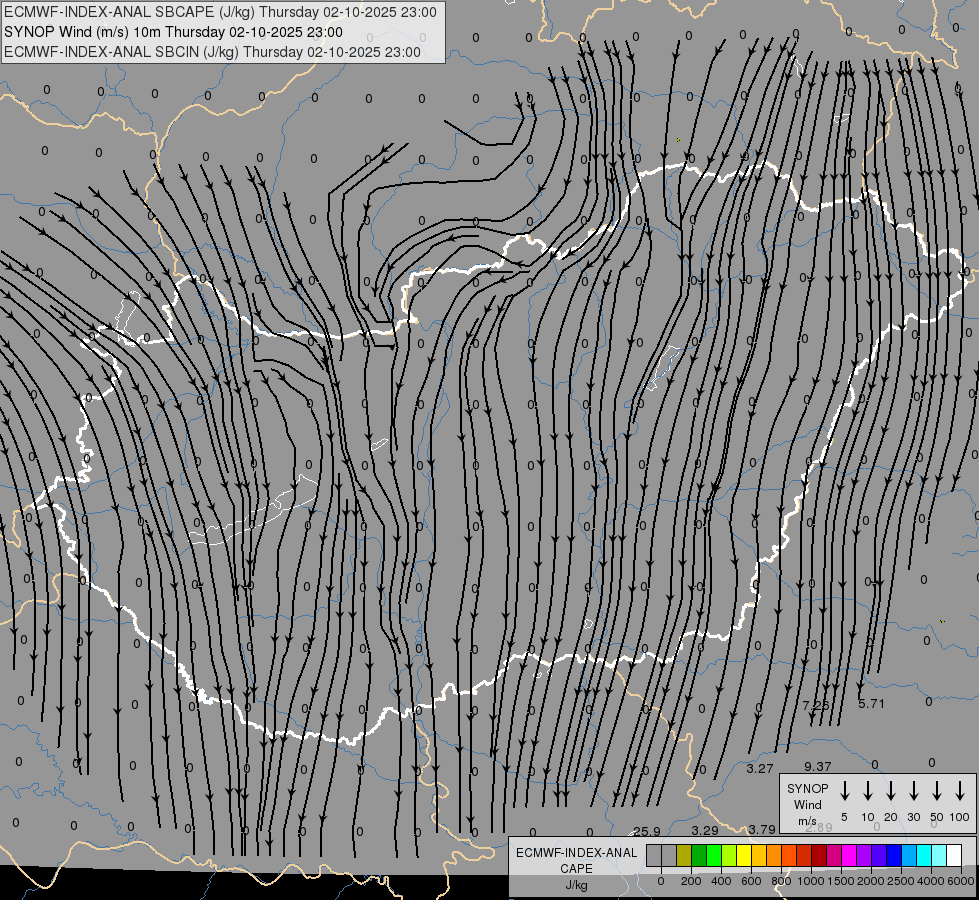Click the 5 speed label in wind legend

click(x=844, y=817)
